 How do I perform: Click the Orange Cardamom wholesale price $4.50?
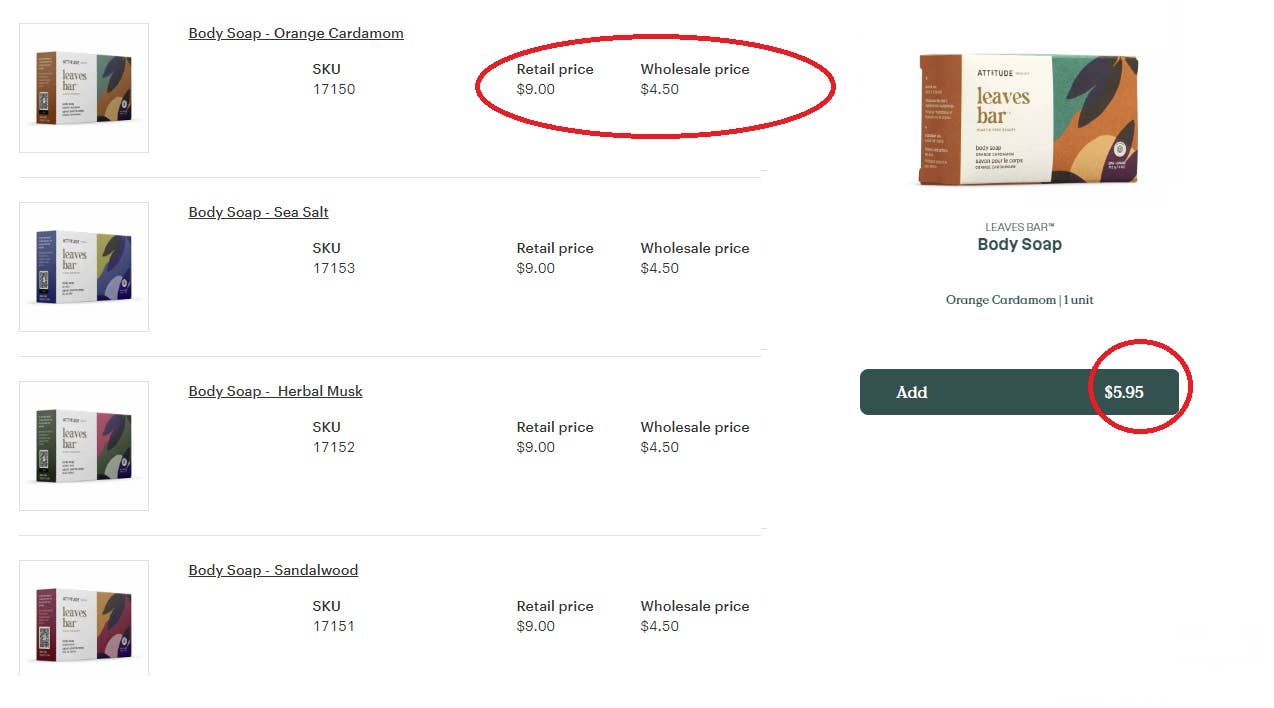(x=660, y=89)
